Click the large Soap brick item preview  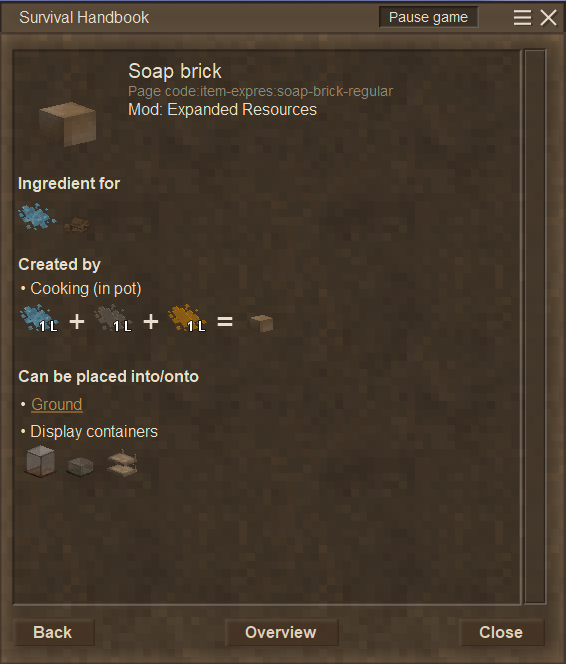(68, 124)
